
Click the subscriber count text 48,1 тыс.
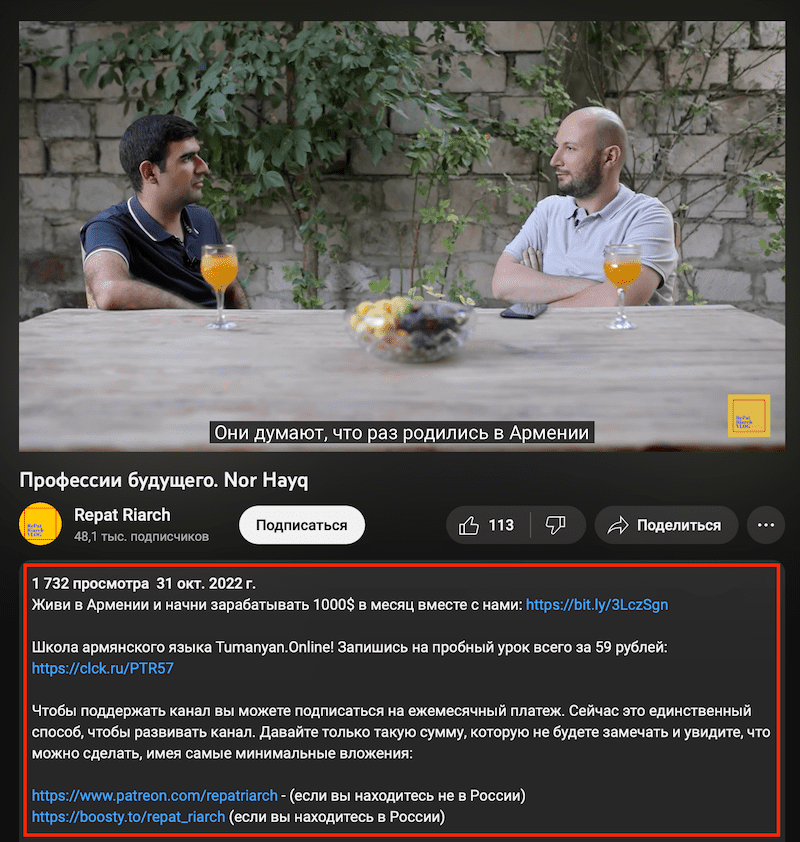[x=141, y=536]
